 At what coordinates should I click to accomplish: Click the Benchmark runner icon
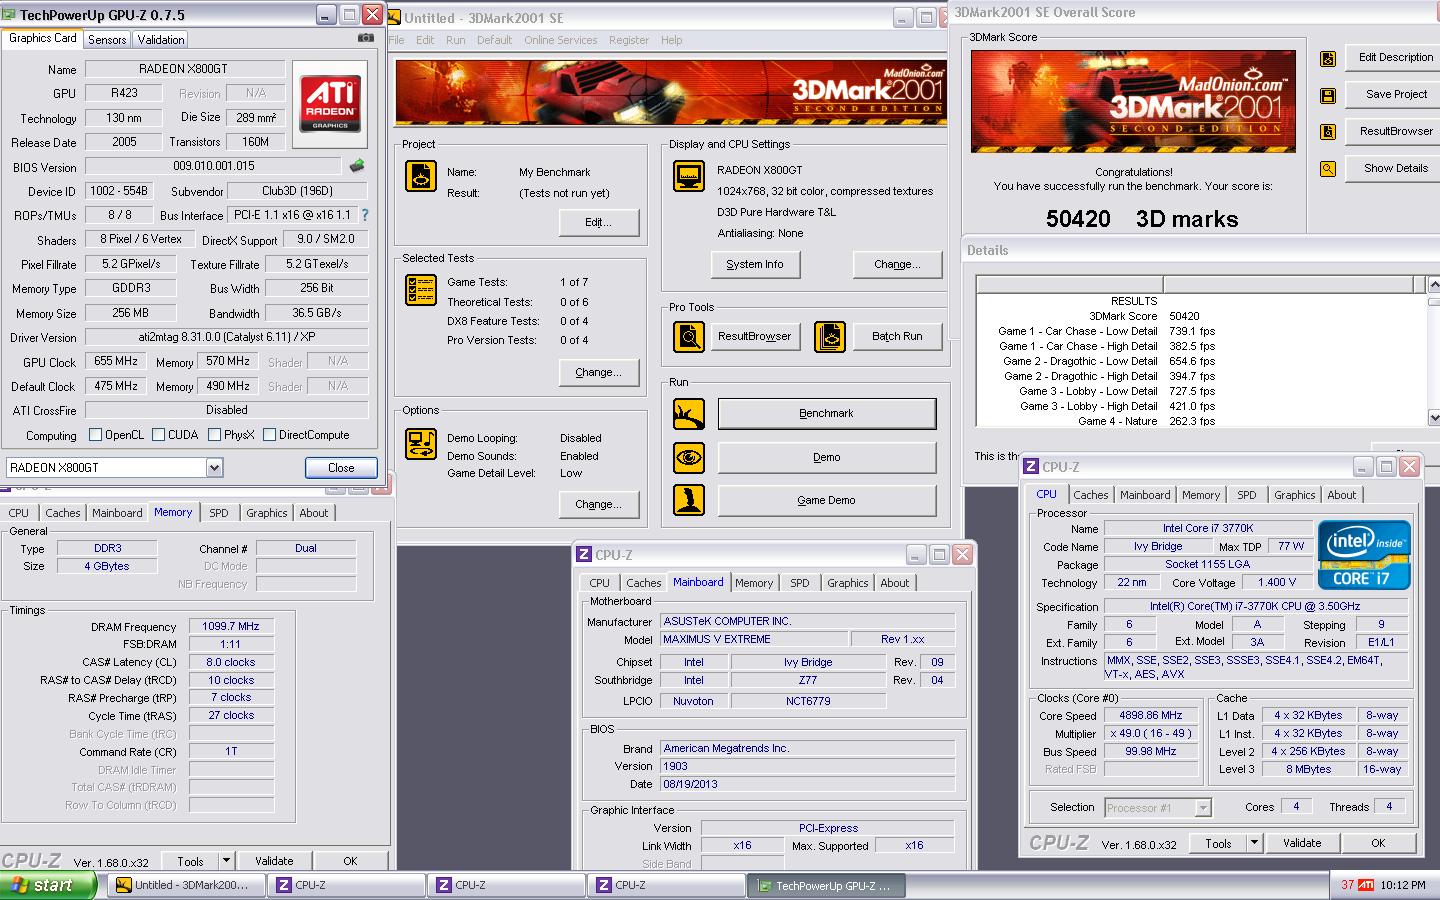[x=689, y=414]
